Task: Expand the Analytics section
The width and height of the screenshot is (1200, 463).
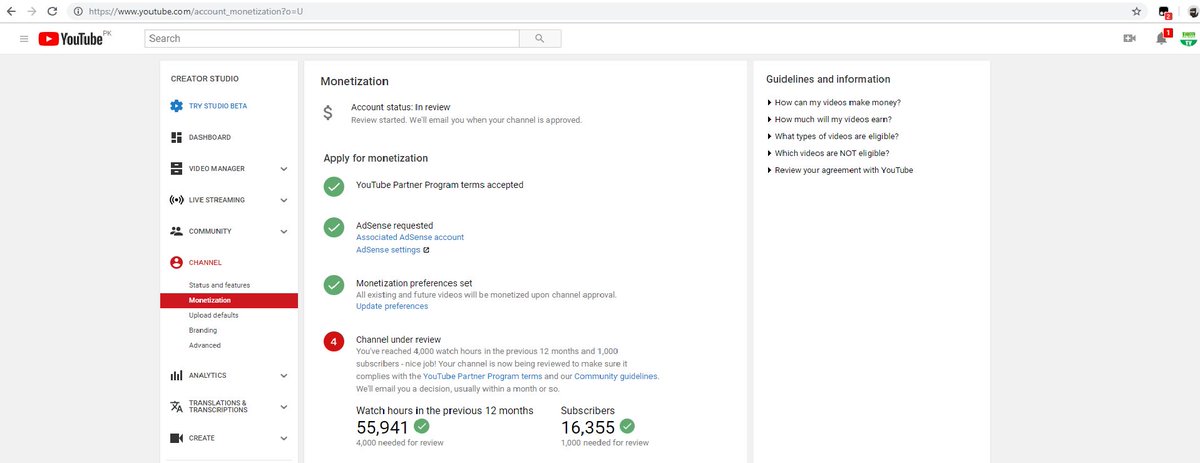Action: coord(284,376)
